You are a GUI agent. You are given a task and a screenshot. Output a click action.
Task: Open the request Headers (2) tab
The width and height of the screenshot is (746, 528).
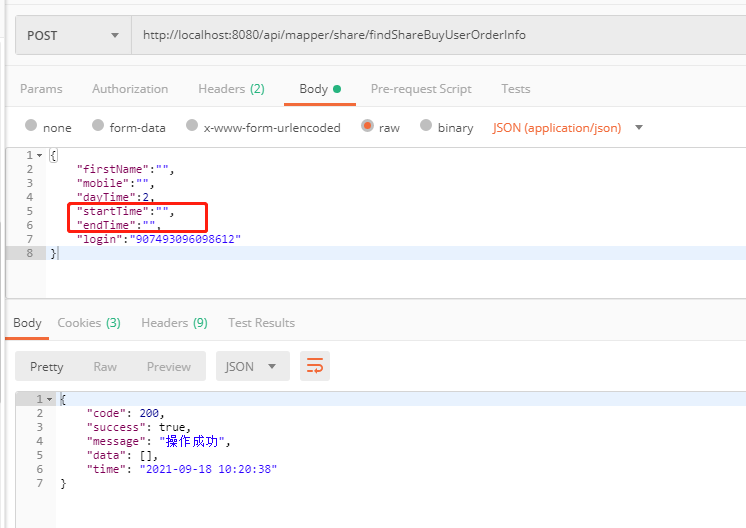[231, 89]
